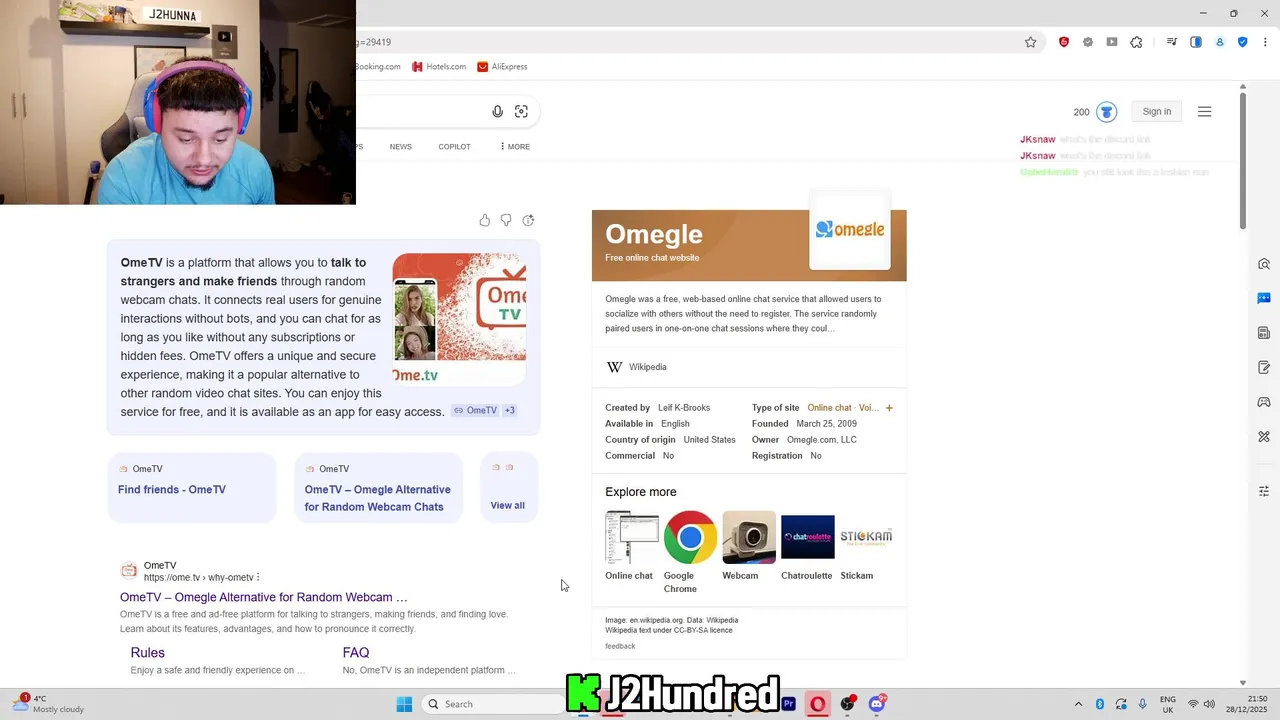Give the answer a thumbs down
The height and width of the screenshot is (720, 1280).
pos(506,220)
